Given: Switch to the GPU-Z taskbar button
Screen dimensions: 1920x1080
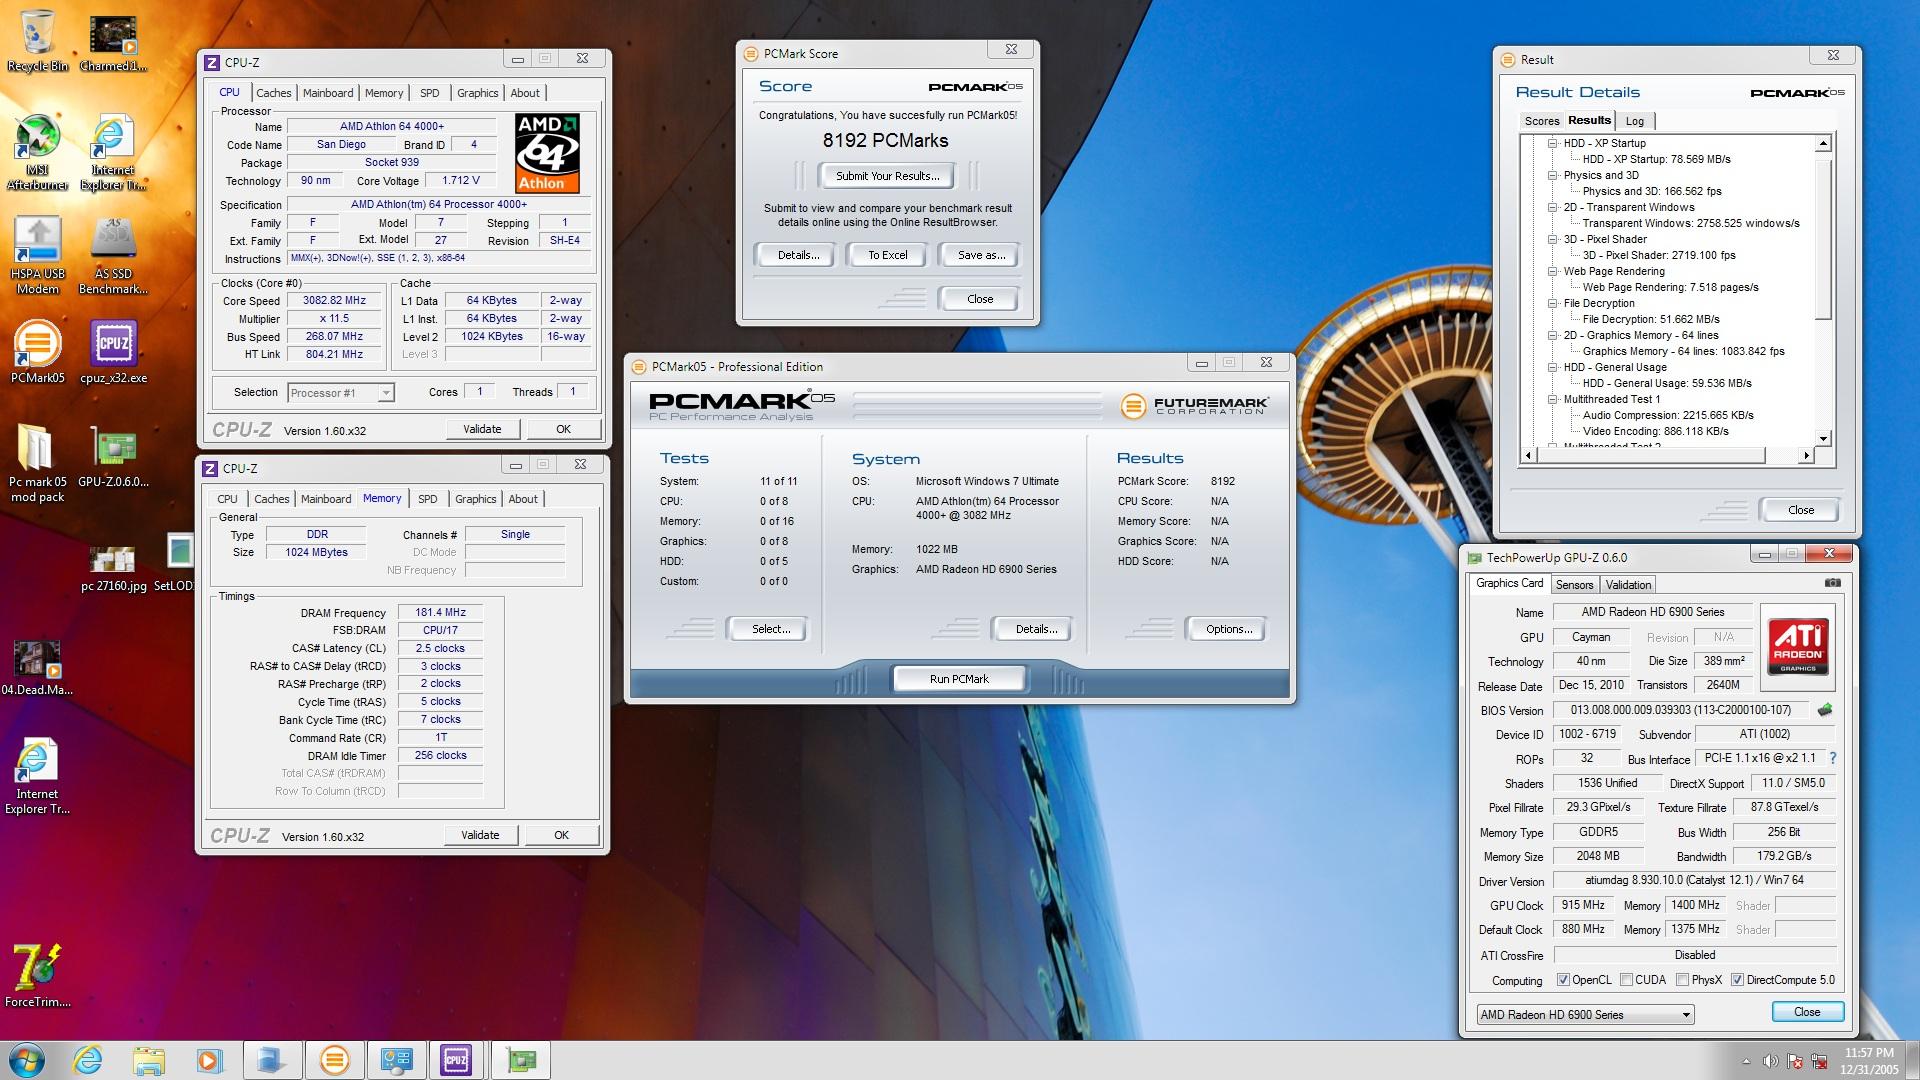Looking at the screenshot, I should click(x=520, y=1060).
